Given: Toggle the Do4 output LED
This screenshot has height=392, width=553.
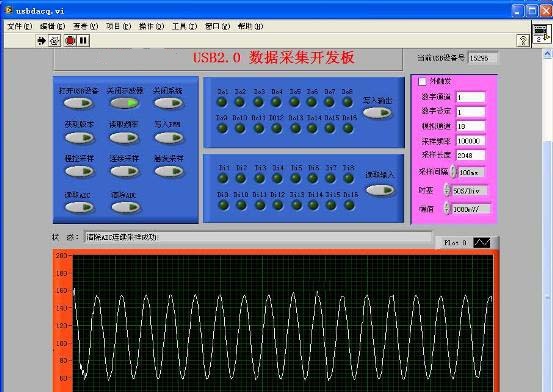Looking at the screenshot, I should (x=276, y=102).
